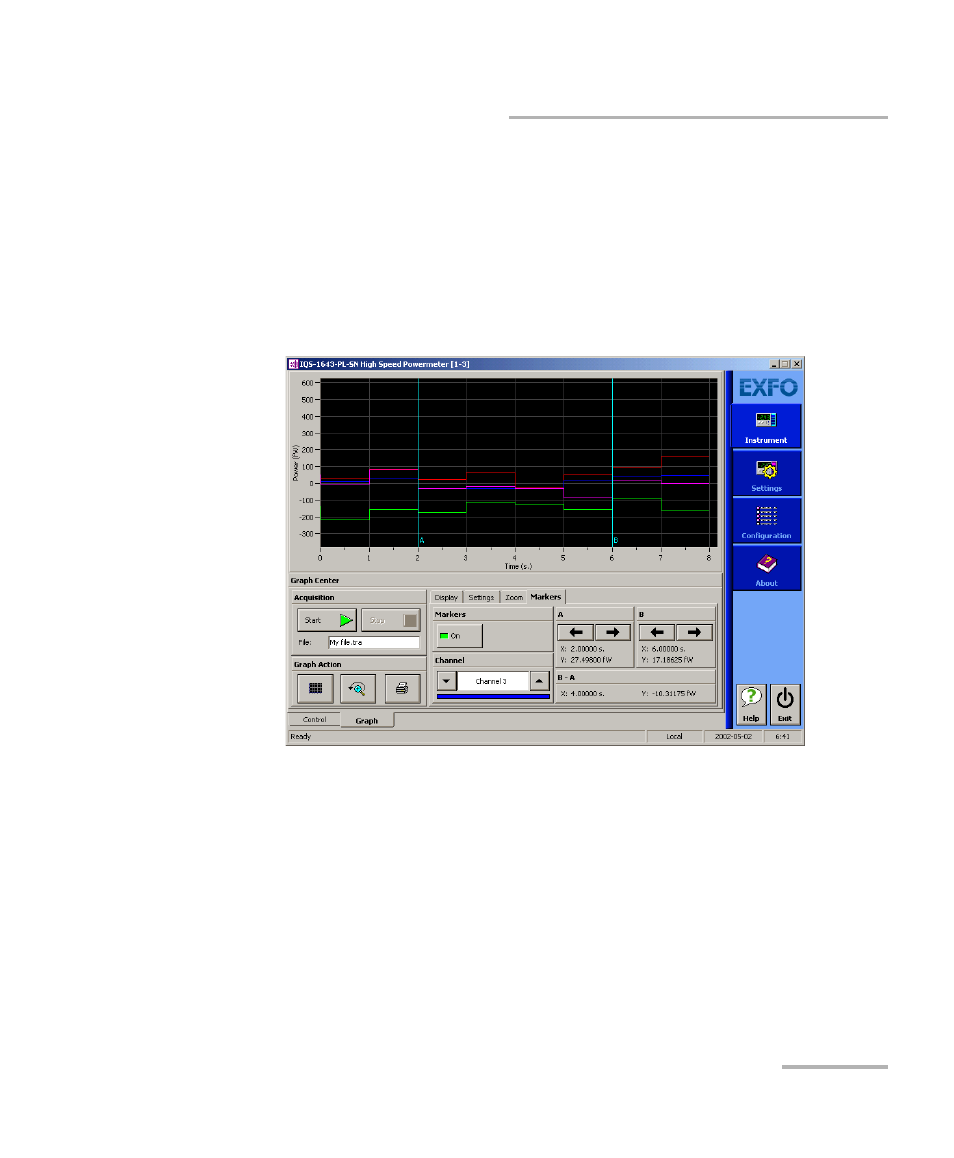Click the application icon in the title bar

pos(292,364)
